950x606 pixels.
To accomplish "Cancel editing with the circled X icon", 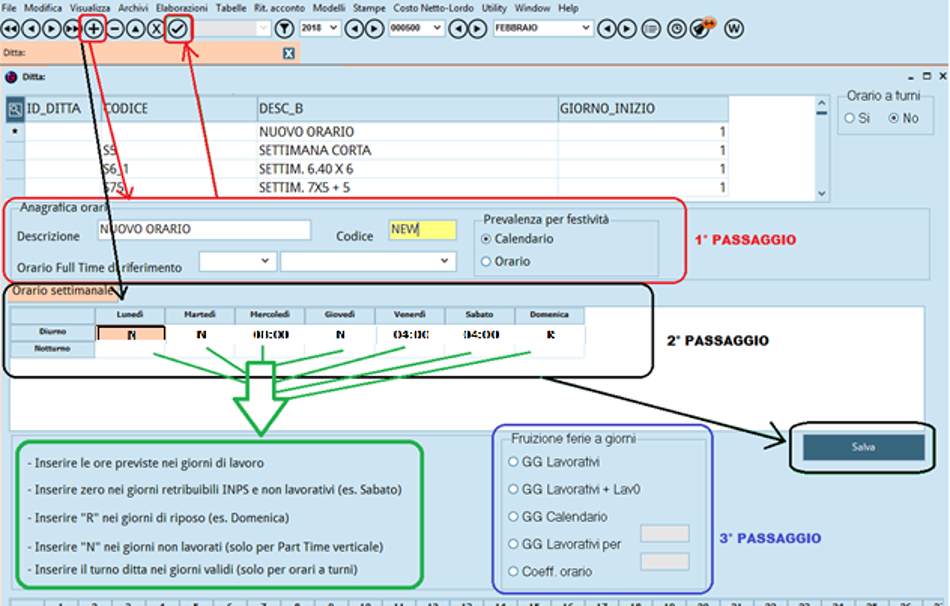I will 156,28.
